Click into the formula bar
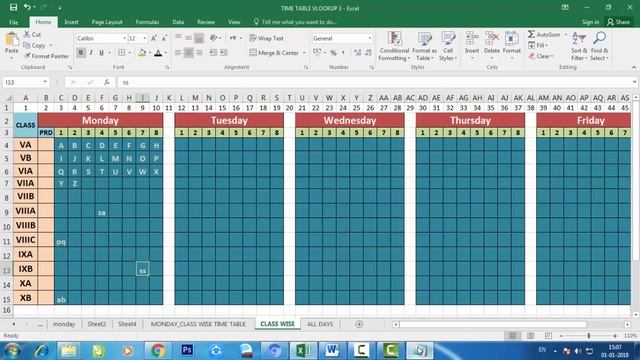The height and width of the screenshot is (360, 640). (x=376, y=82)
